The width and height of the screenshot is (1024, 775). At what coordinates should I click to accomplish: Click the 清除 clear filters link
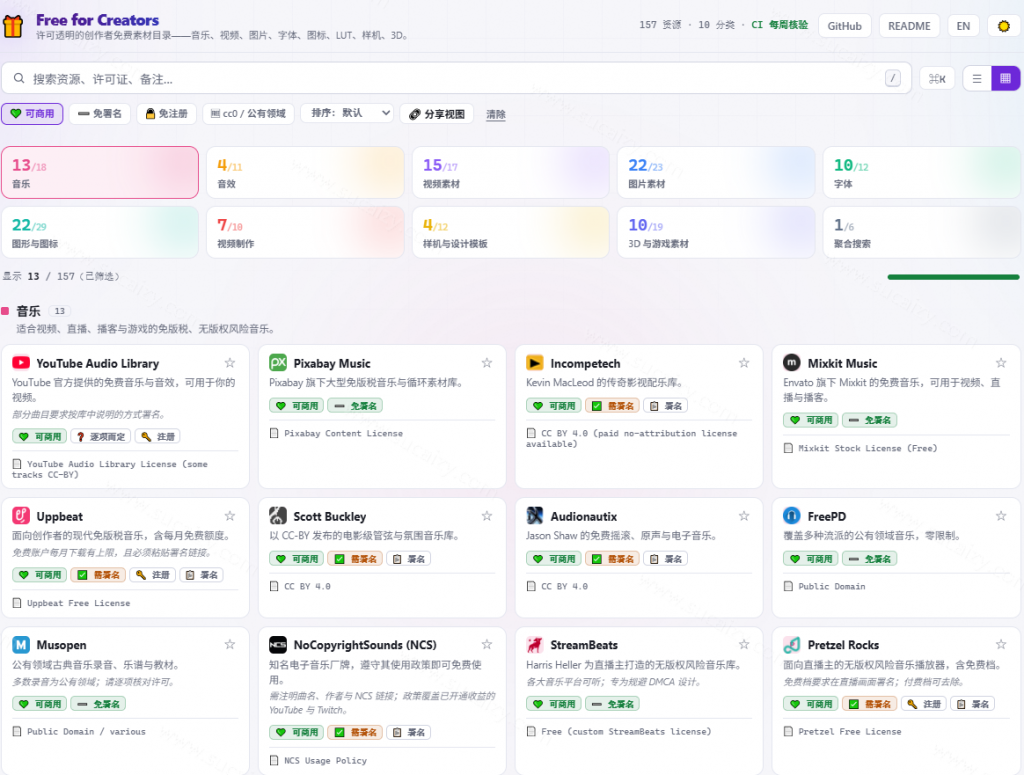pyautogui.click(x=496, y=114)
